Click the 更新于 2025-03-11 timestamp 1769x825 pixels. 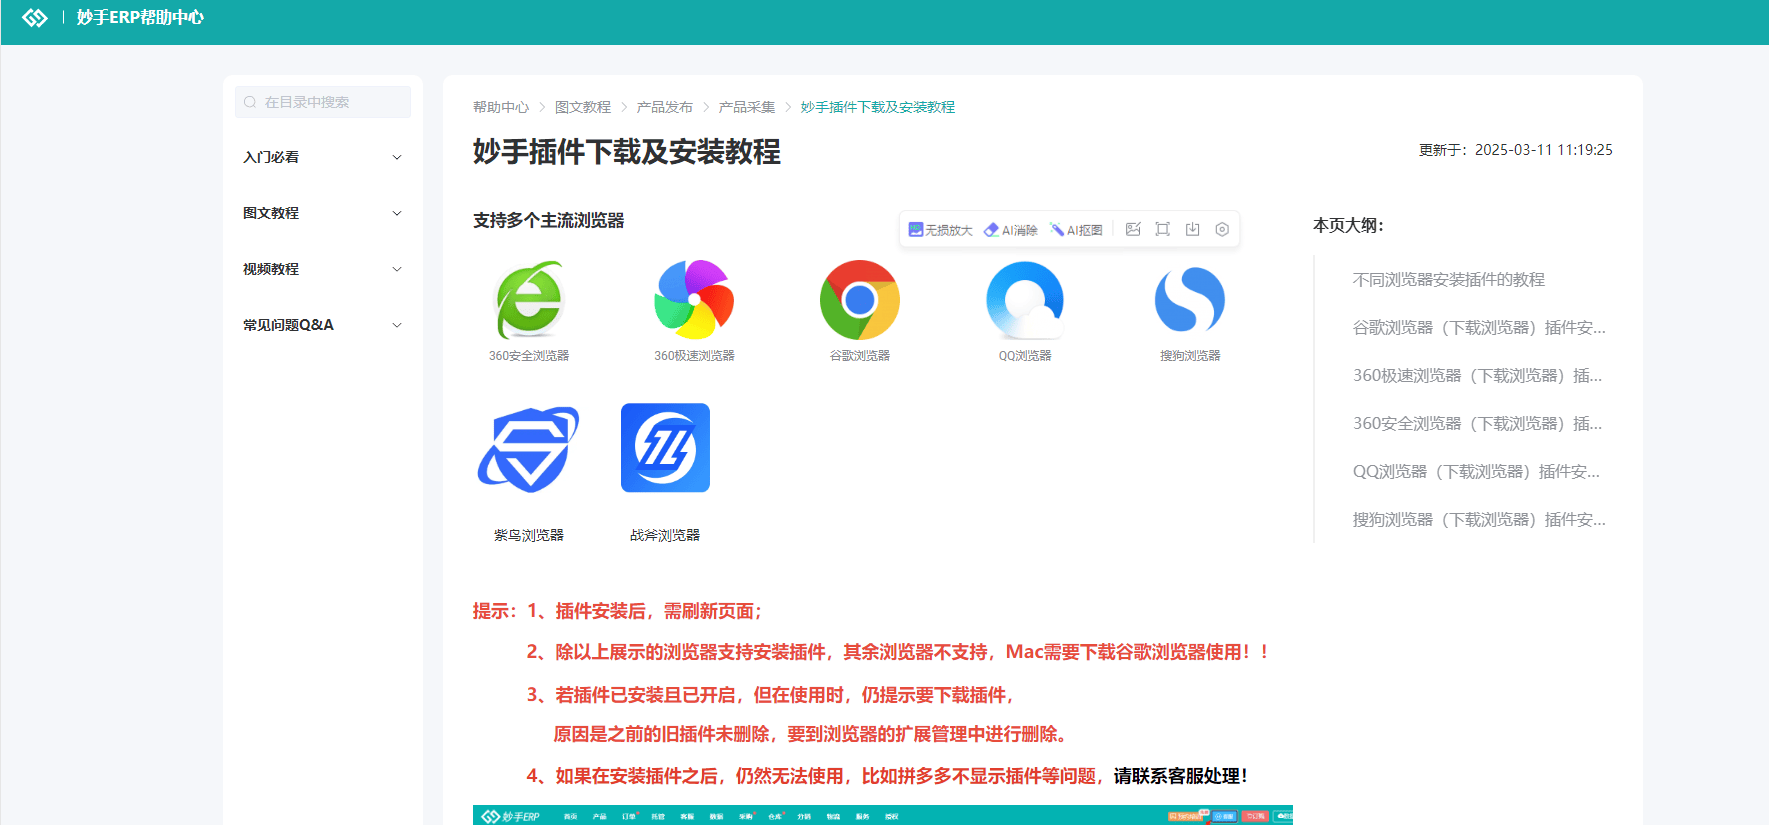tap(1515, 150)
